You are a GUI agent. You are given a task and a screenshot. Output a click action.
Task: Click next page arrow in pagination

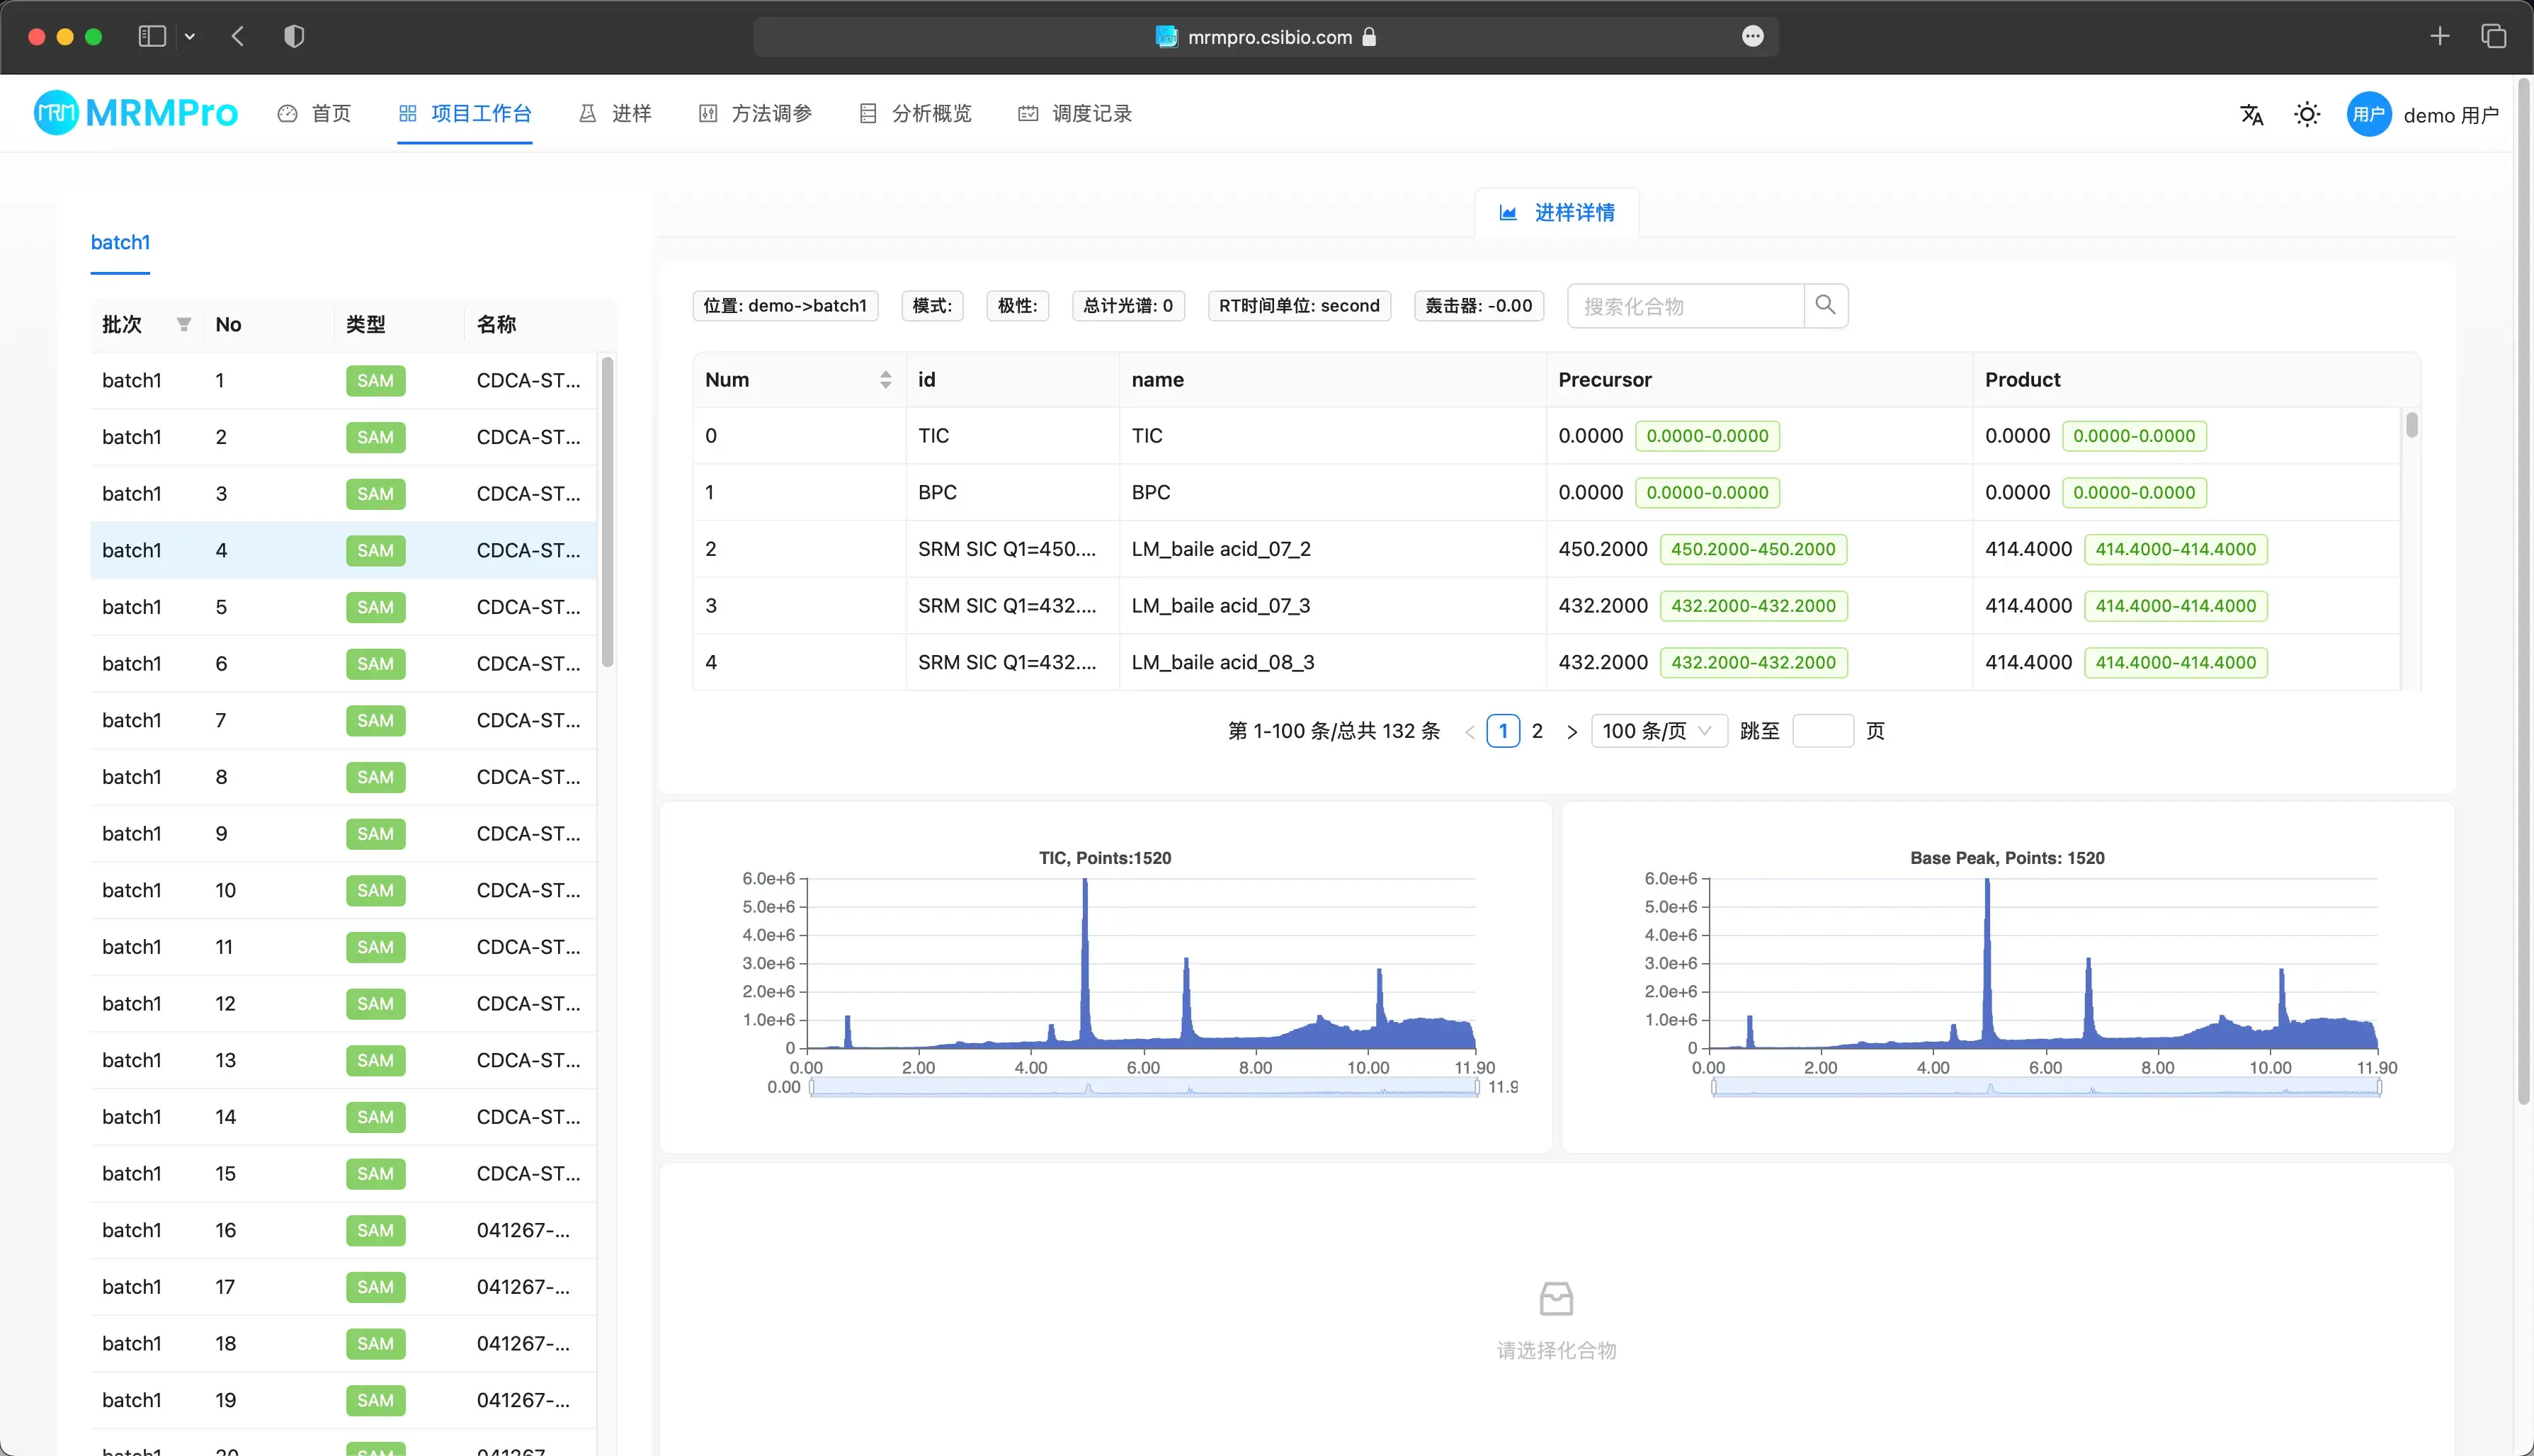click(1572, 731)
